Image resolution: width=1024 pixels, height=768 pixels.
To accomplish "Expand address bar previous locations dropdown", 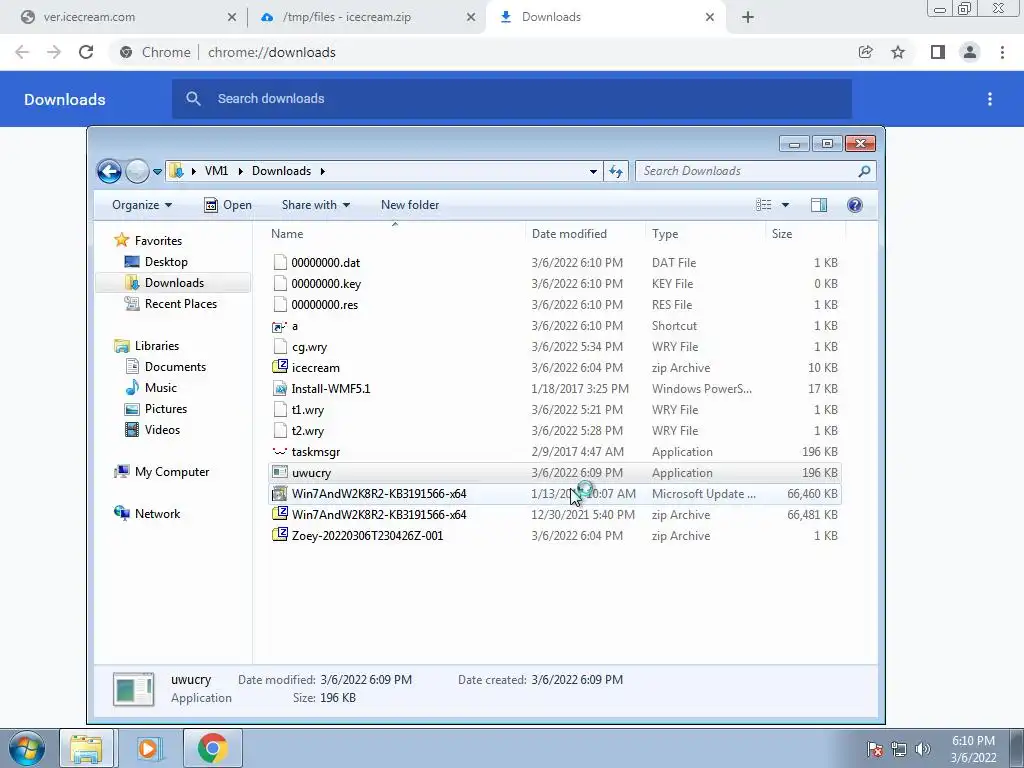I will coord(593,171).
